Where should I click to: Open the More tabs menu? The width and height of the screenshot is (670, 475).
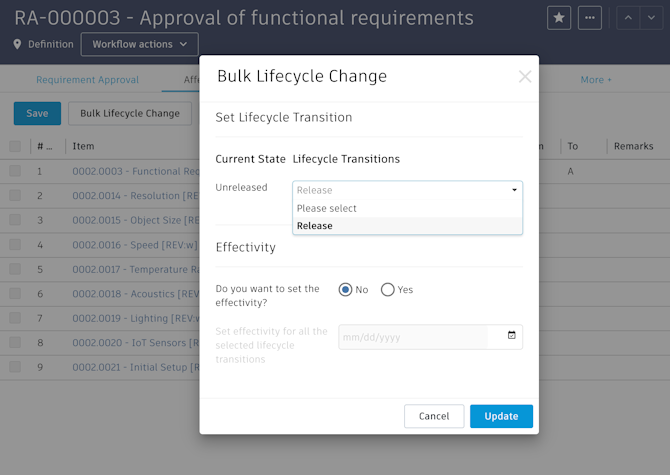click(x=596, y=80)
